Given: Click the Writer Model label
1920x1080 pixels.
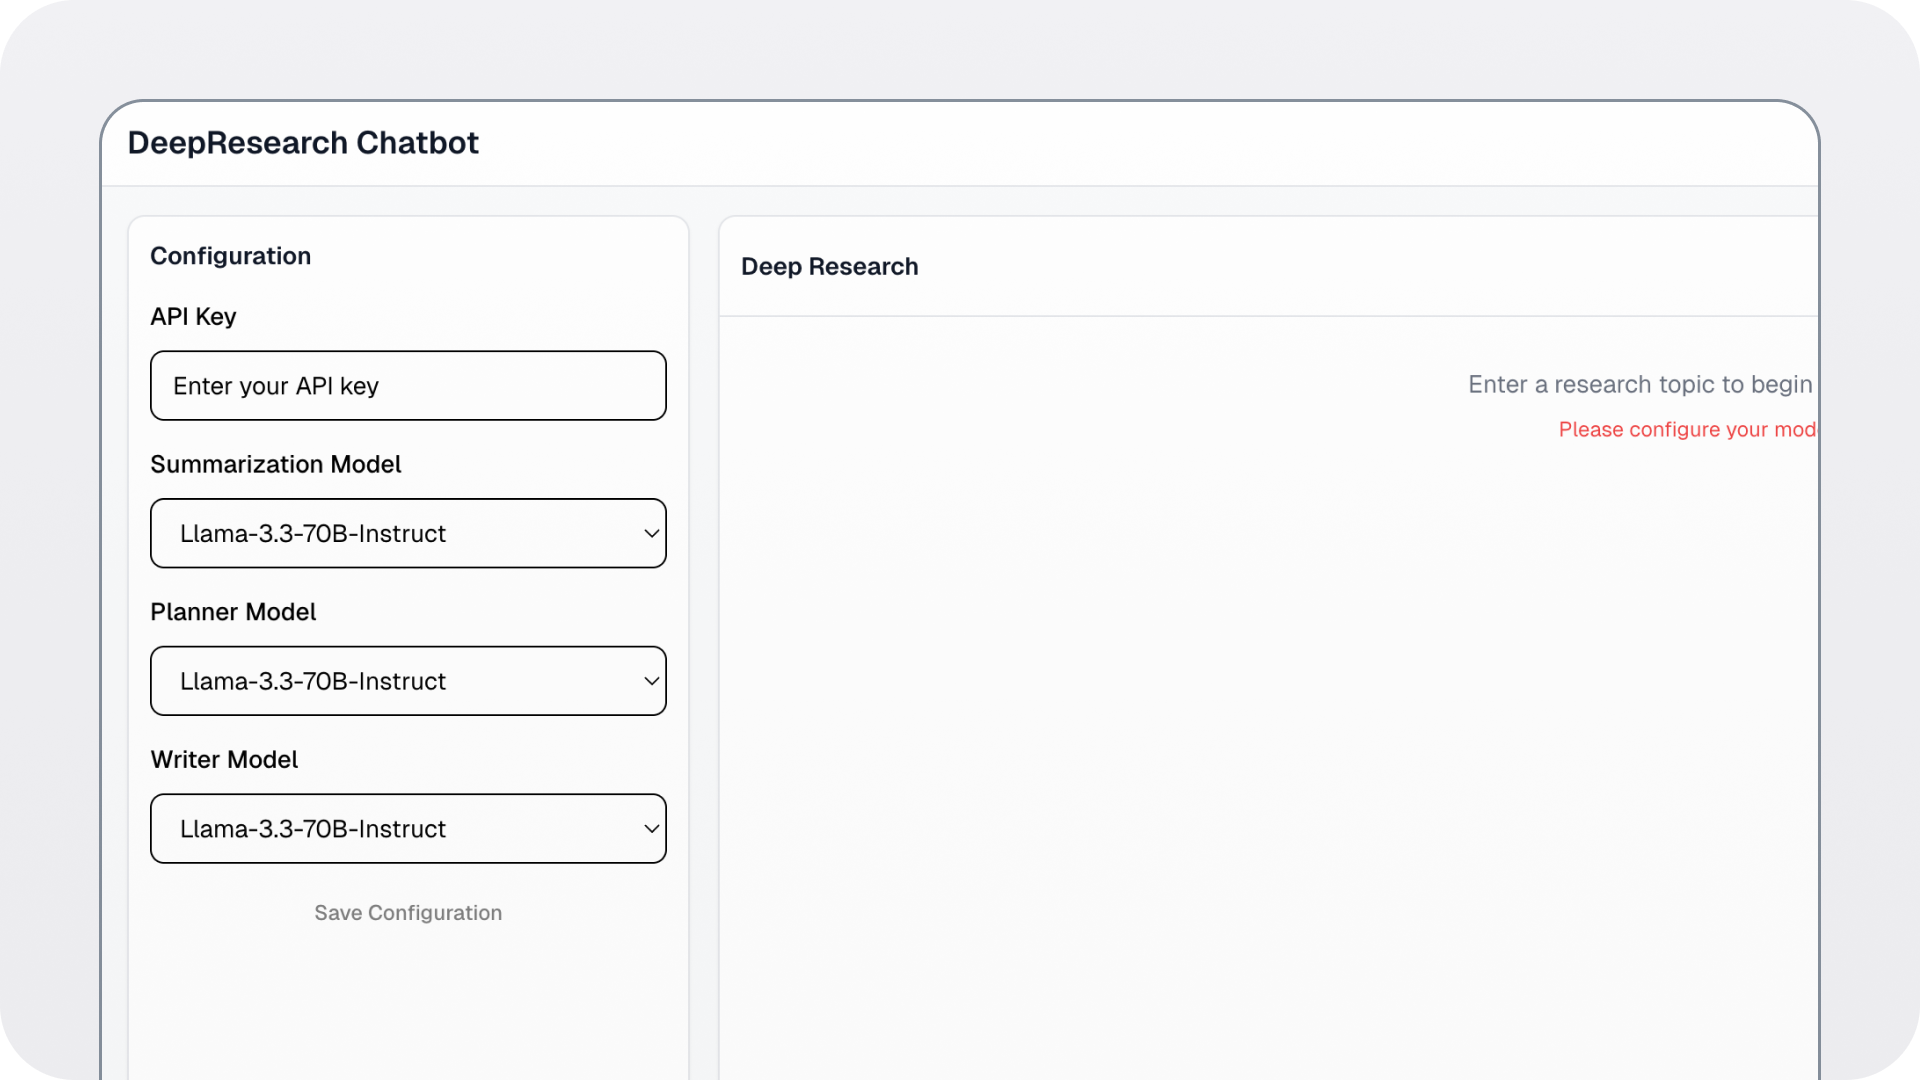Looking at the screenshot, I should click(x=224, y=760).
